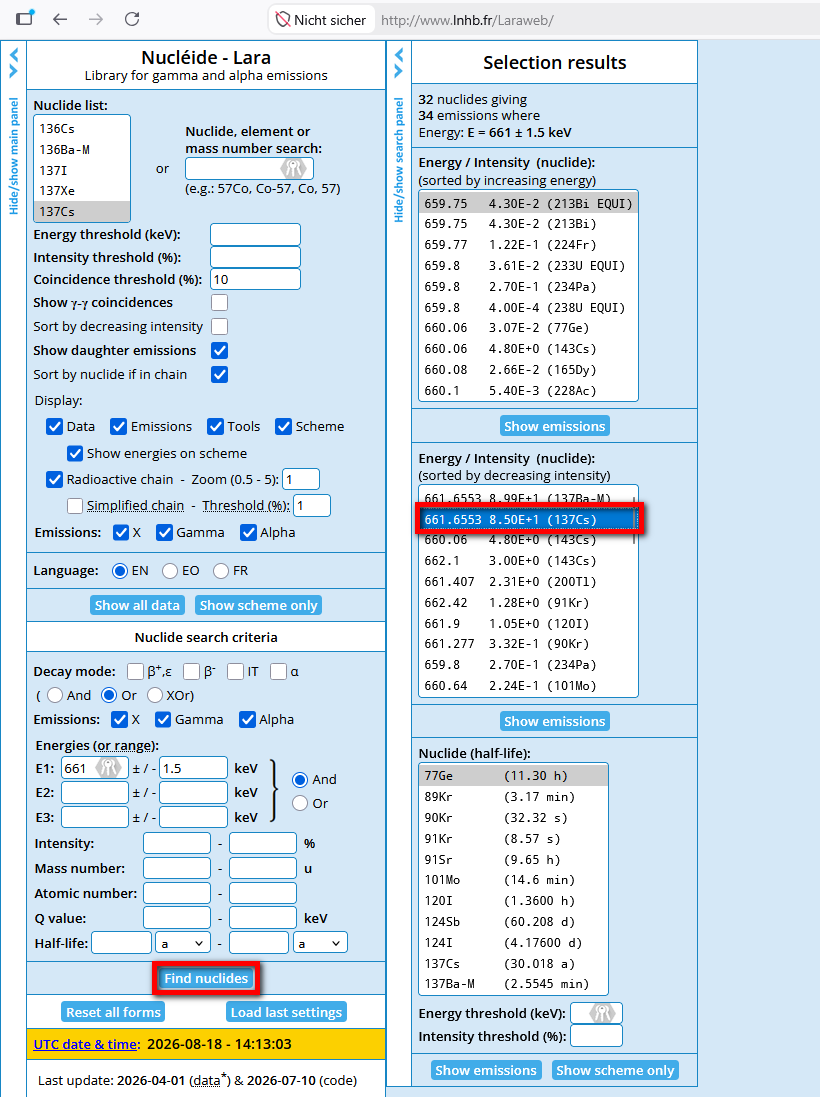This screenshot has height=1097, width=820.
Task: Click the Zoom value input field
Action: tap(301, 479)
